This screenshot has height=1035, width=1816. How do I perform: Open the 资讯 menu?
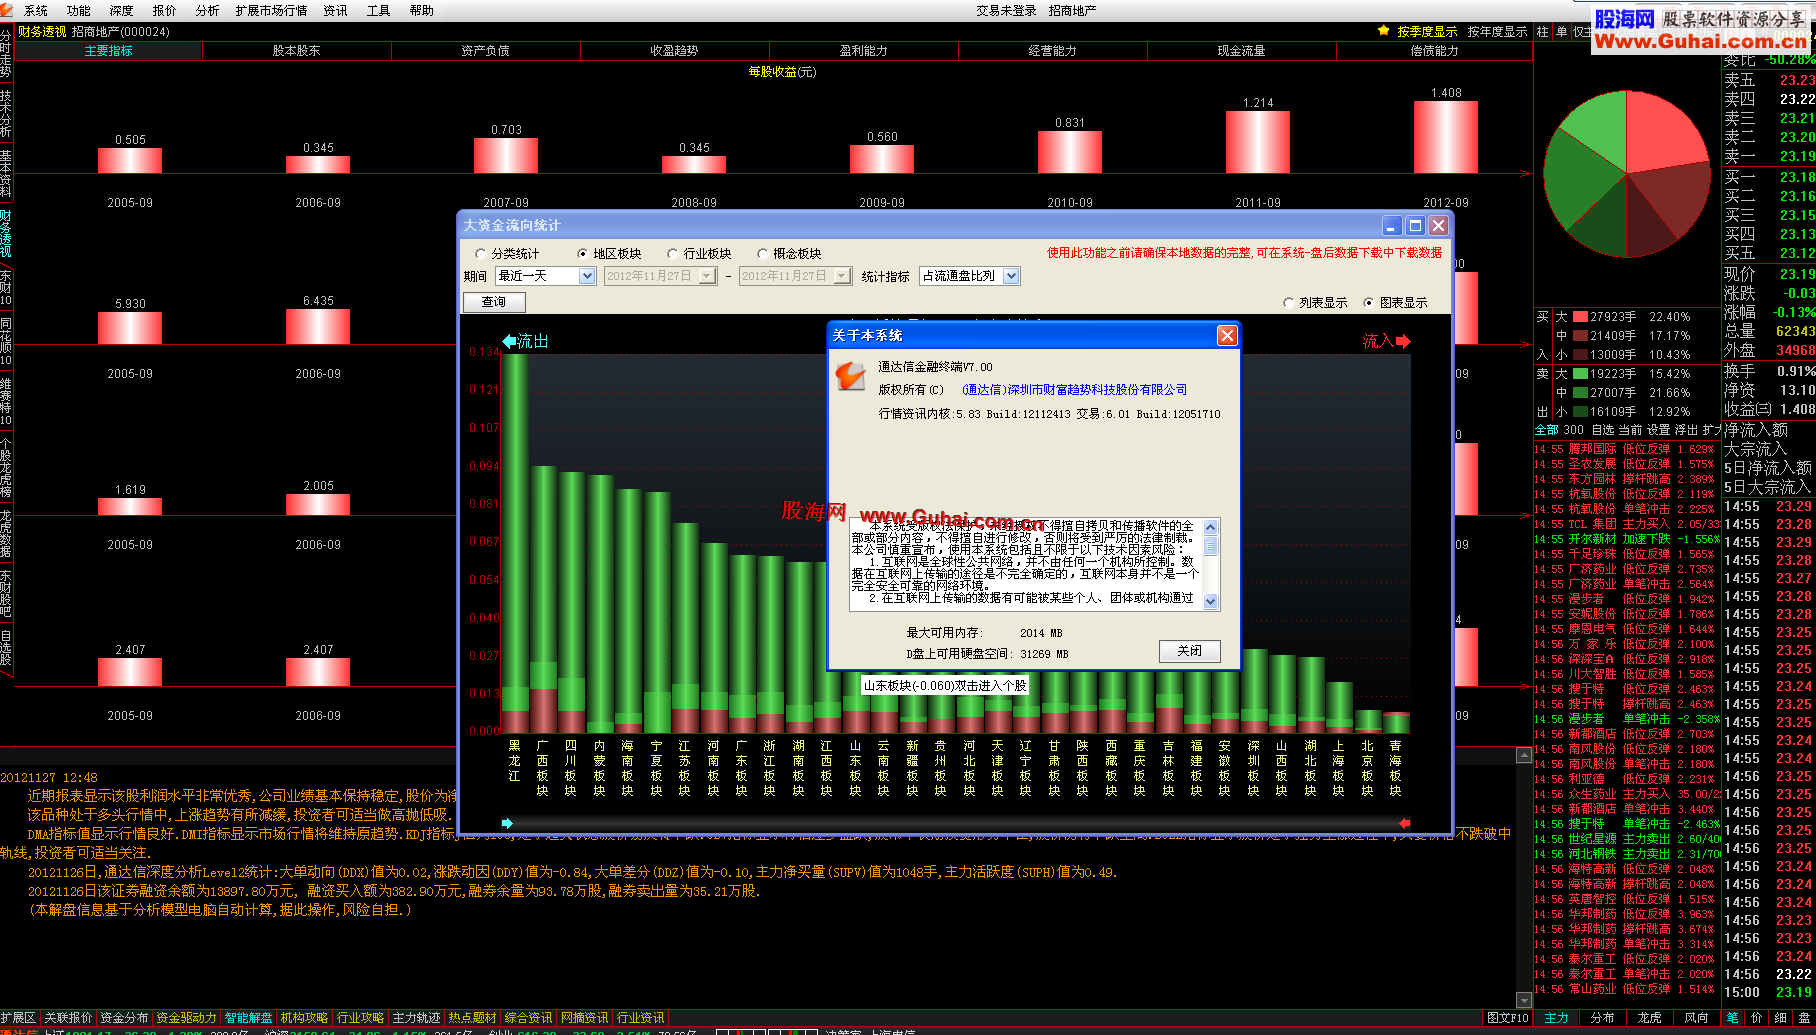click(x=335, y=11)
